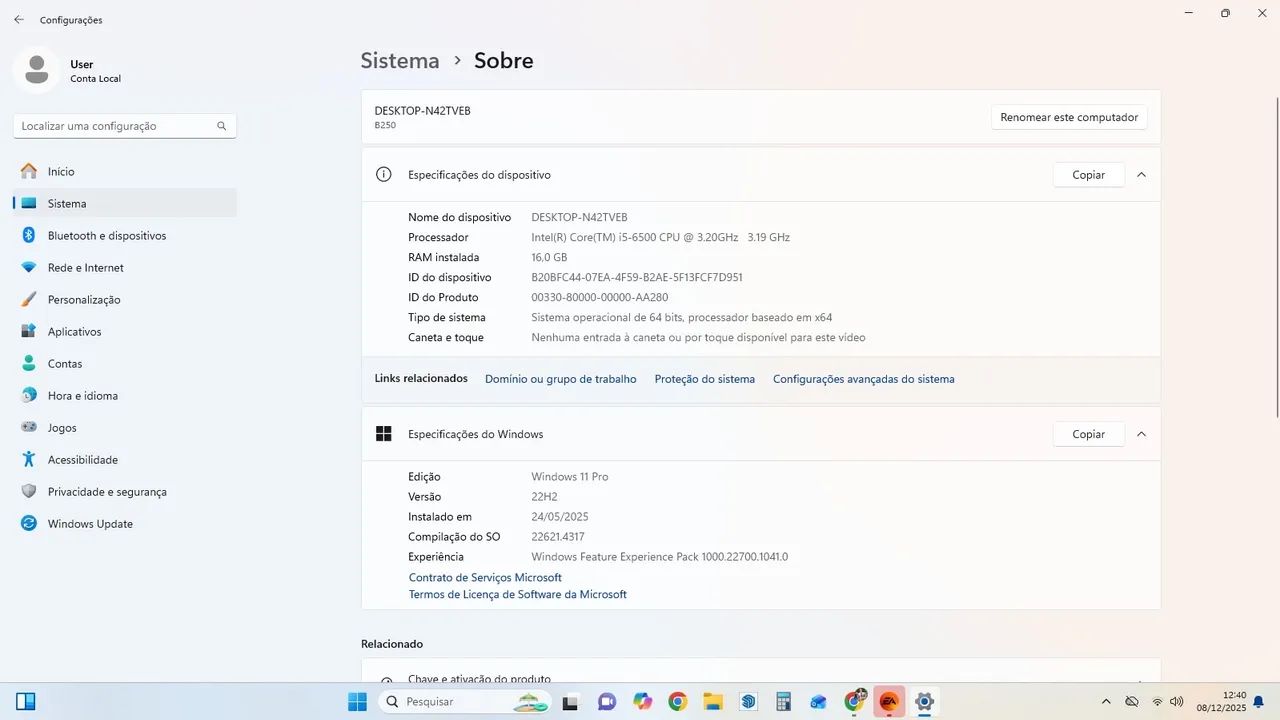Click the back arrow in Configurações
This screenshot has height=720, width=1280.
[x=19, y=20]
